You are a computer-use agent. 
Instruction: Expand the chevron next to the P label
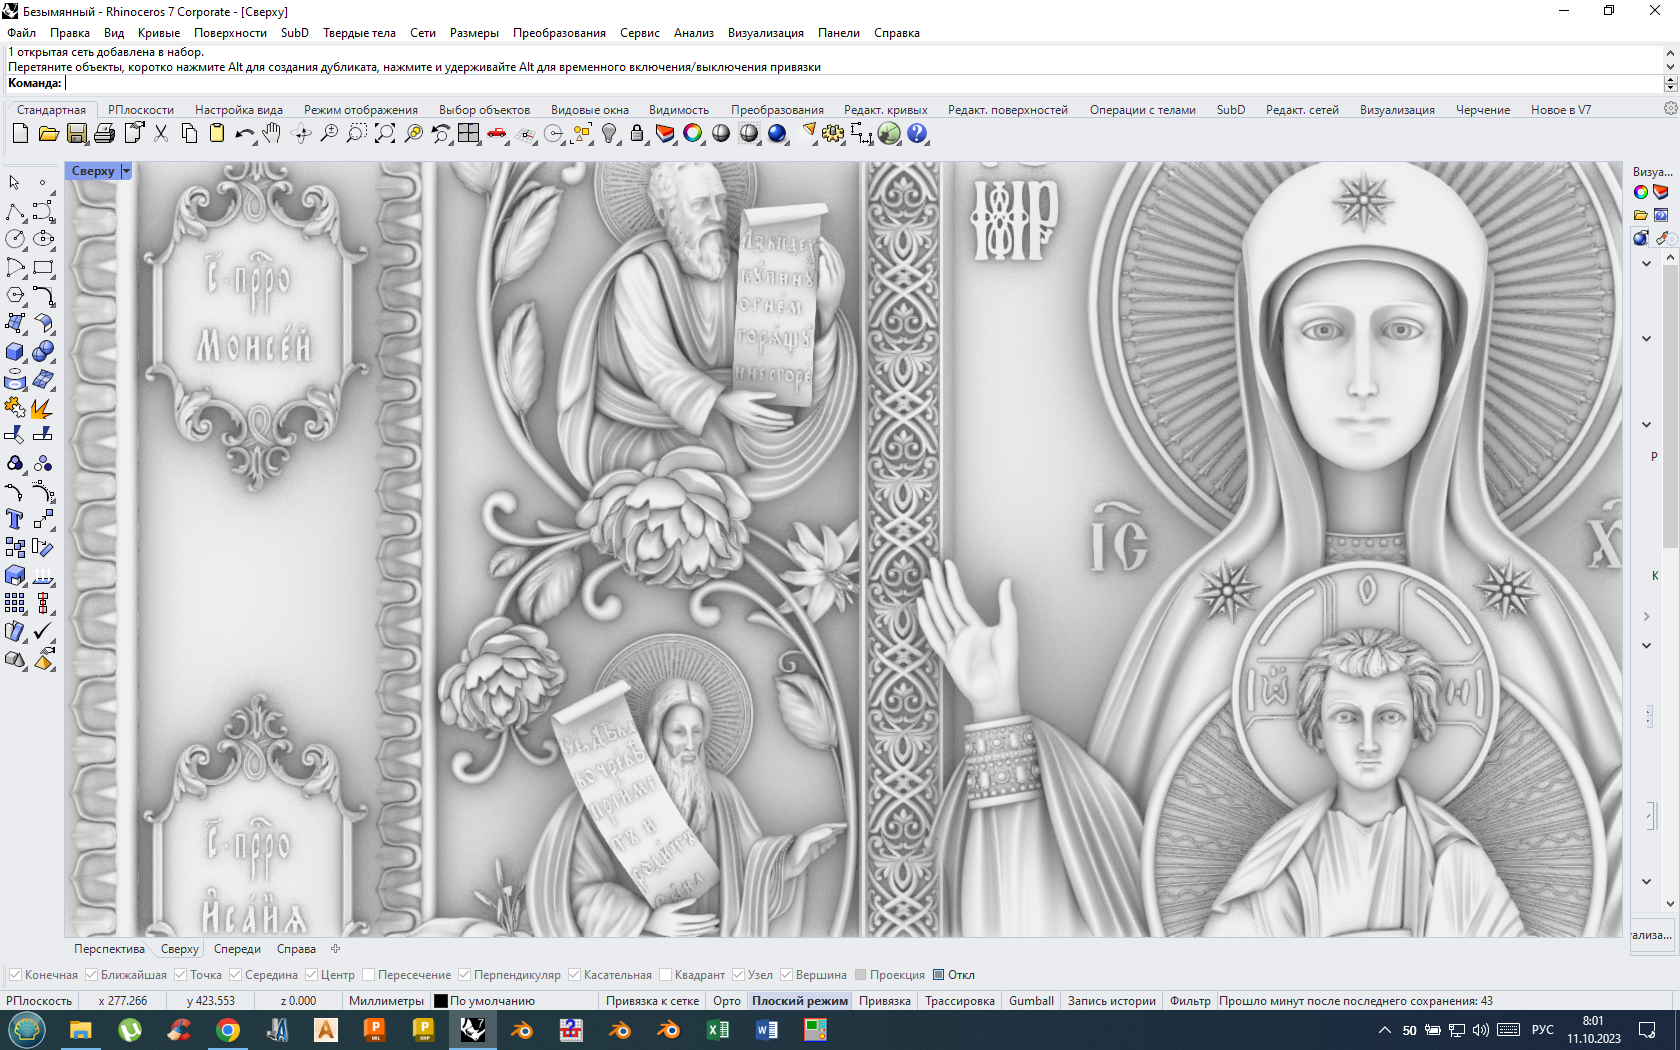(1646, 425)
